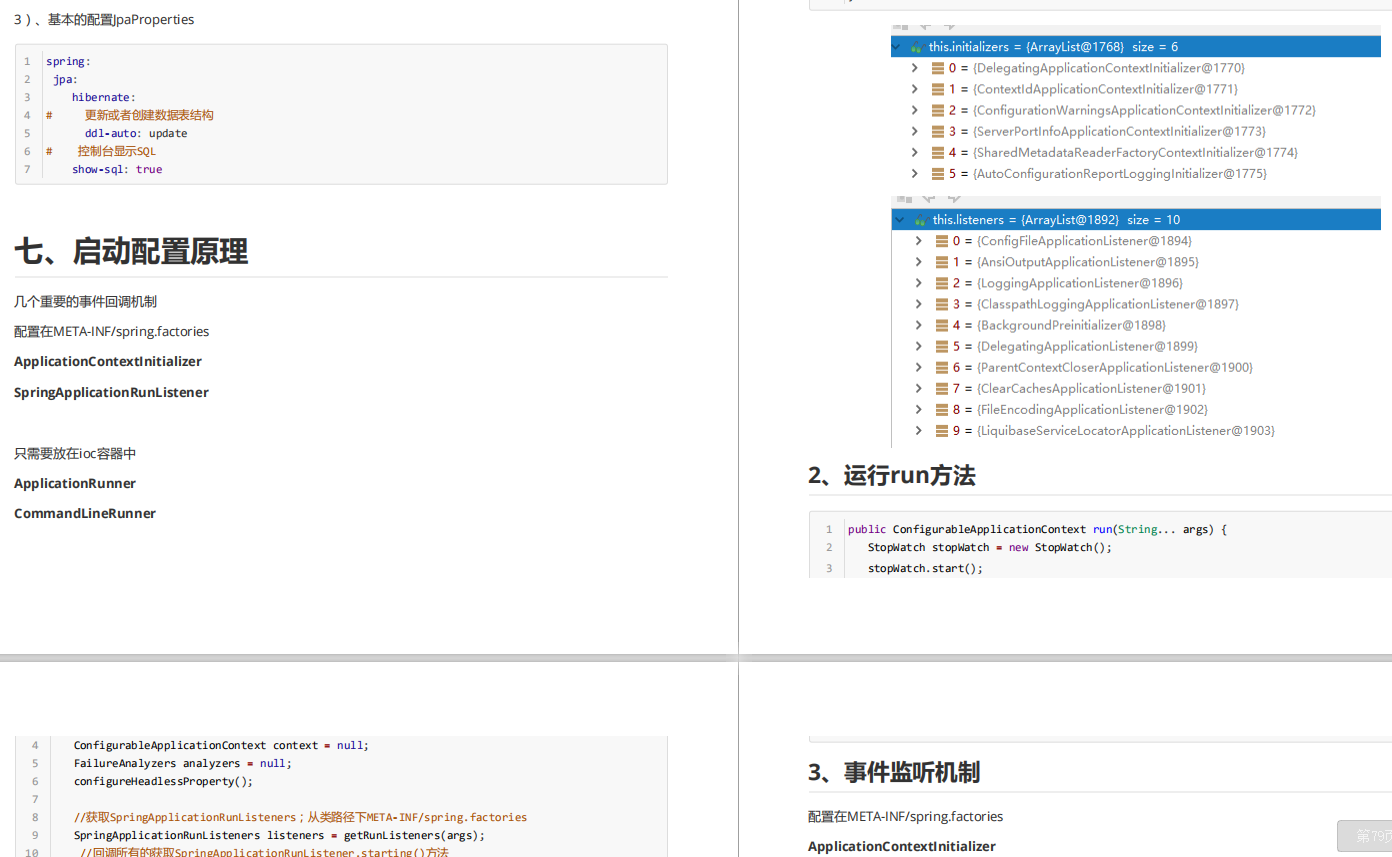Expand the AnsiOutputApplicationListener@1895 row
The height and width of the screenshot is (857, 1392).
(x=919, y=262)
